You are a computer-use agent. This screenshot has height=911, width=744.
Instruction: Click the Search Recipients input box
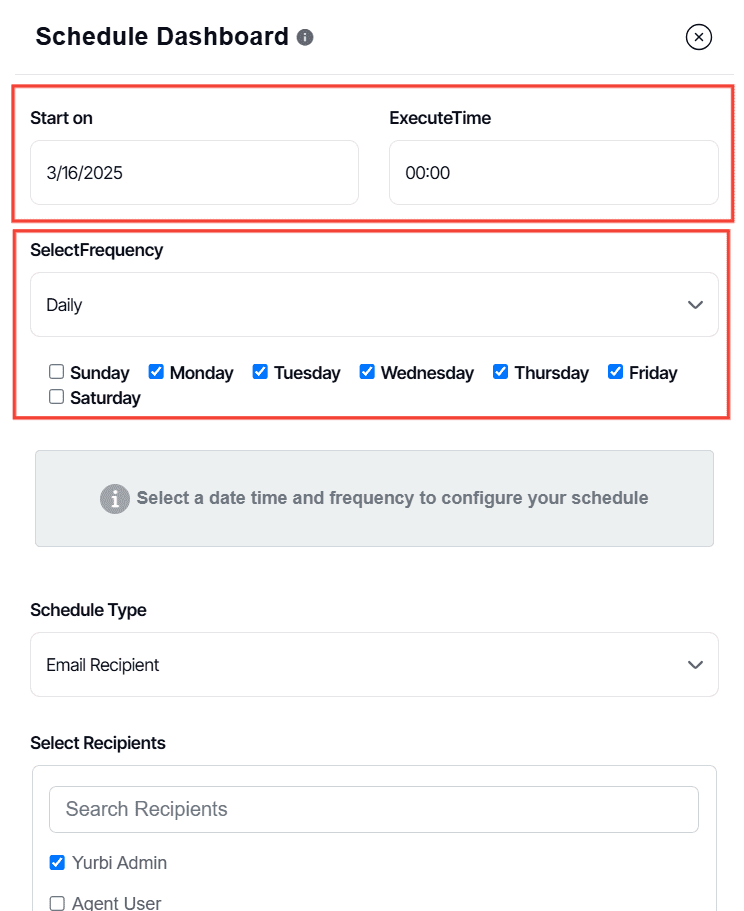(x=373, y=809)
